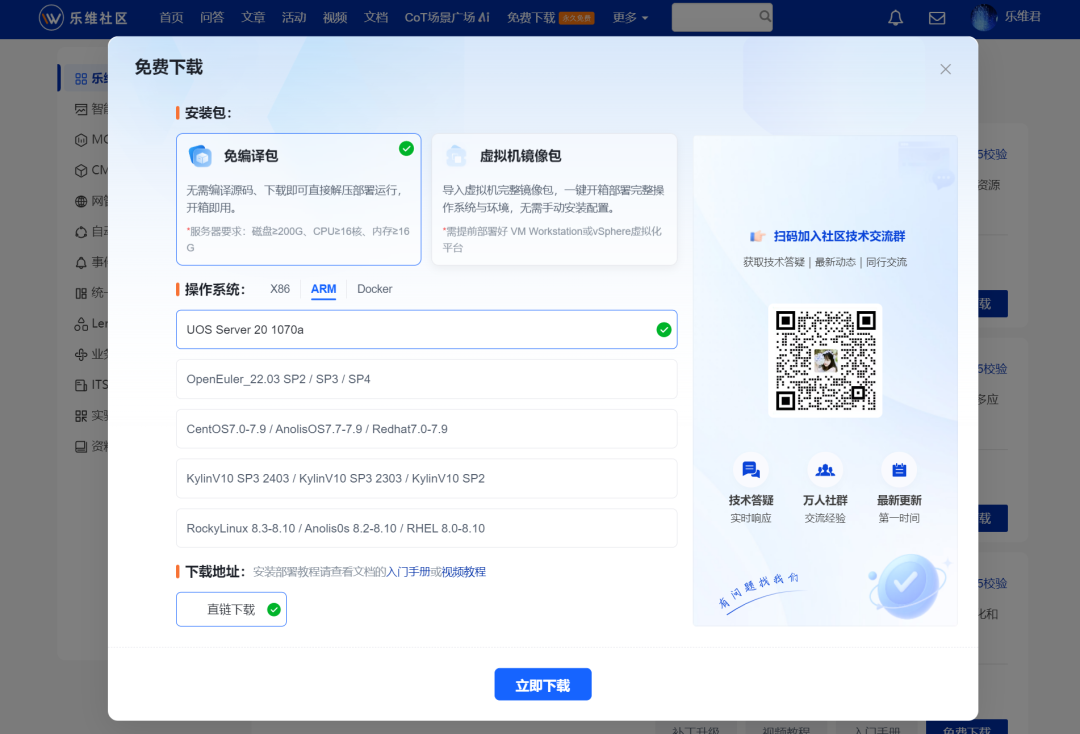Open the 文档 nav item

click(x=375, y=17)
